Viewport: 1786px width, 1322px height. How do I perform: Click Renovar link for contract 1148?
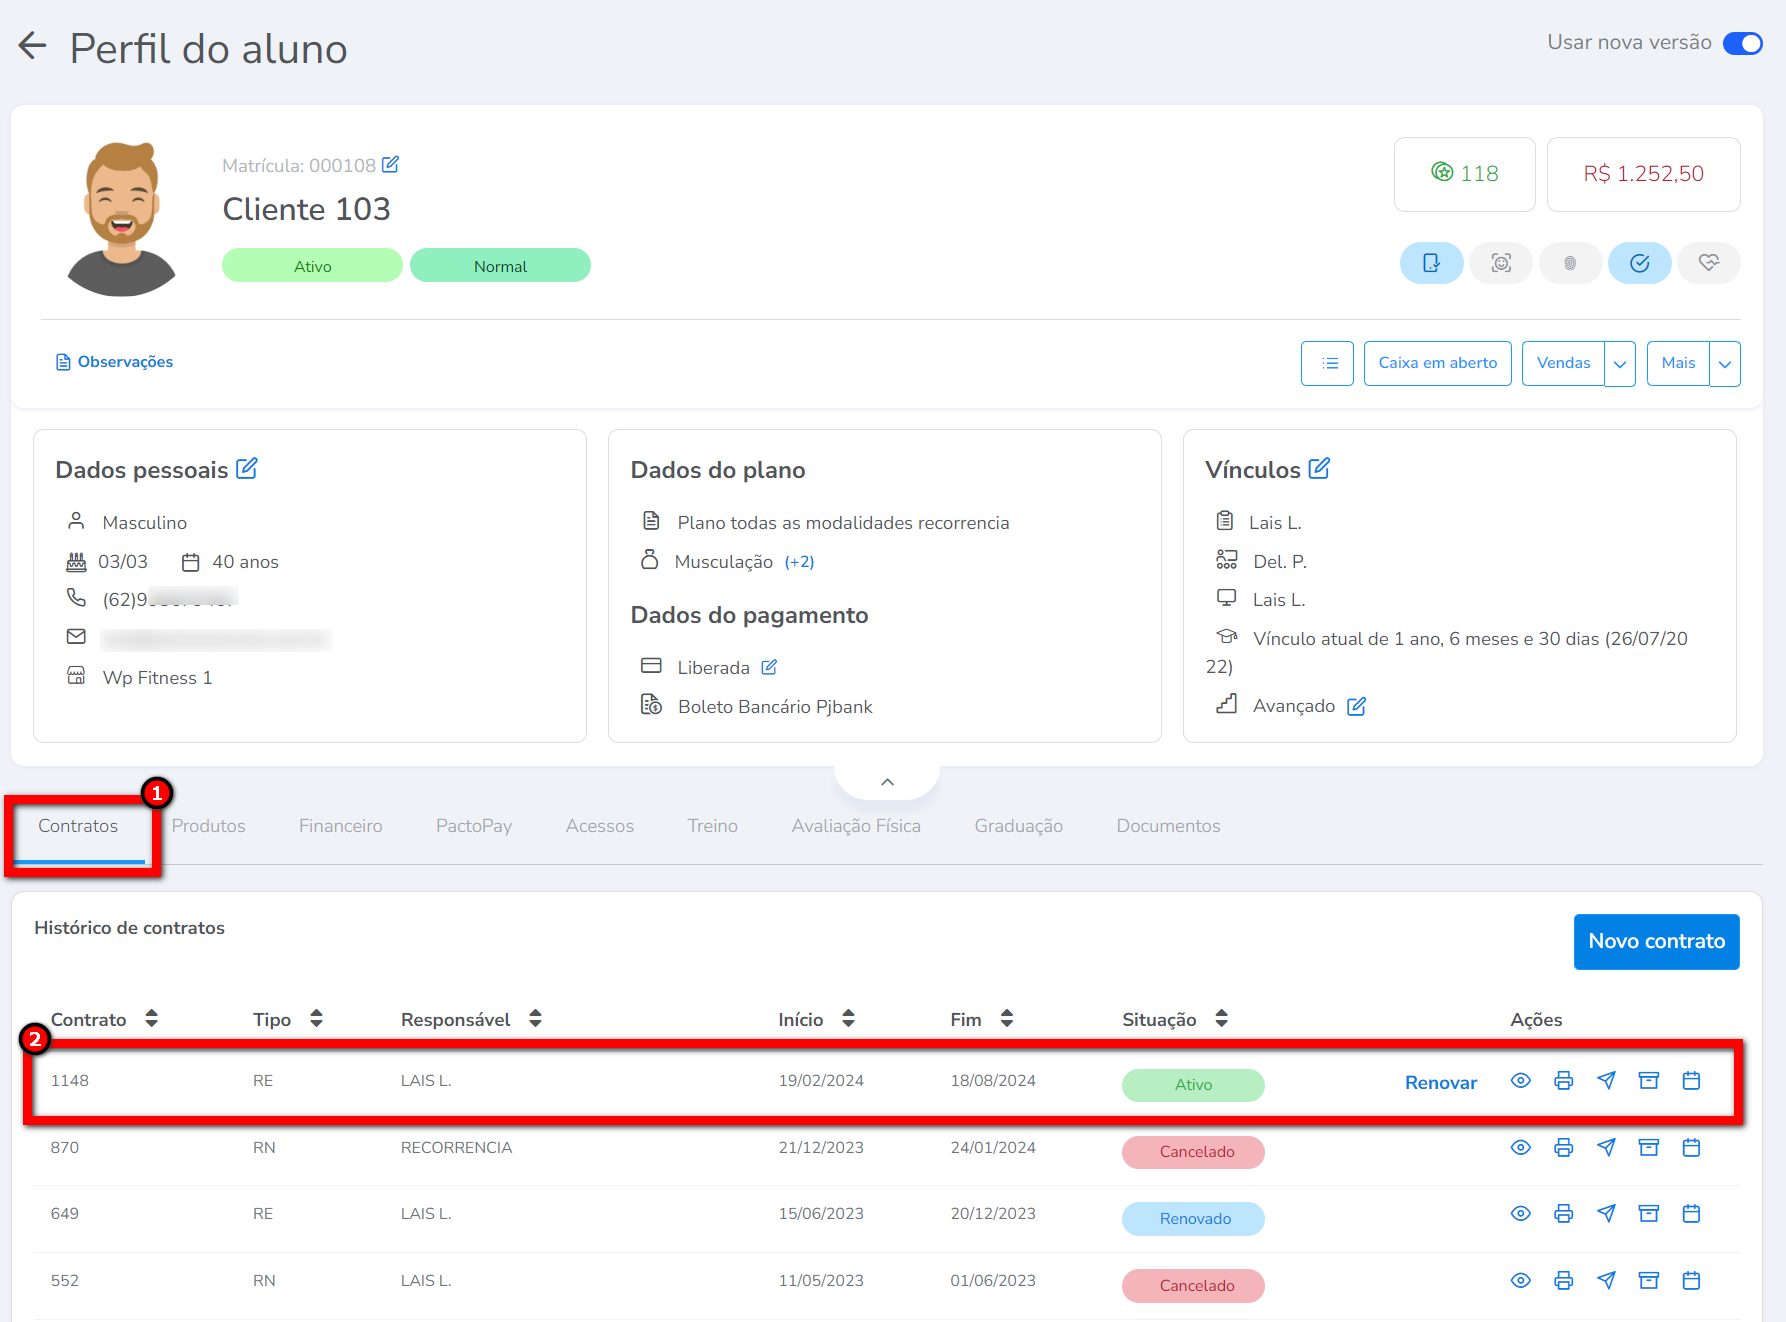coord(1440,1083)
